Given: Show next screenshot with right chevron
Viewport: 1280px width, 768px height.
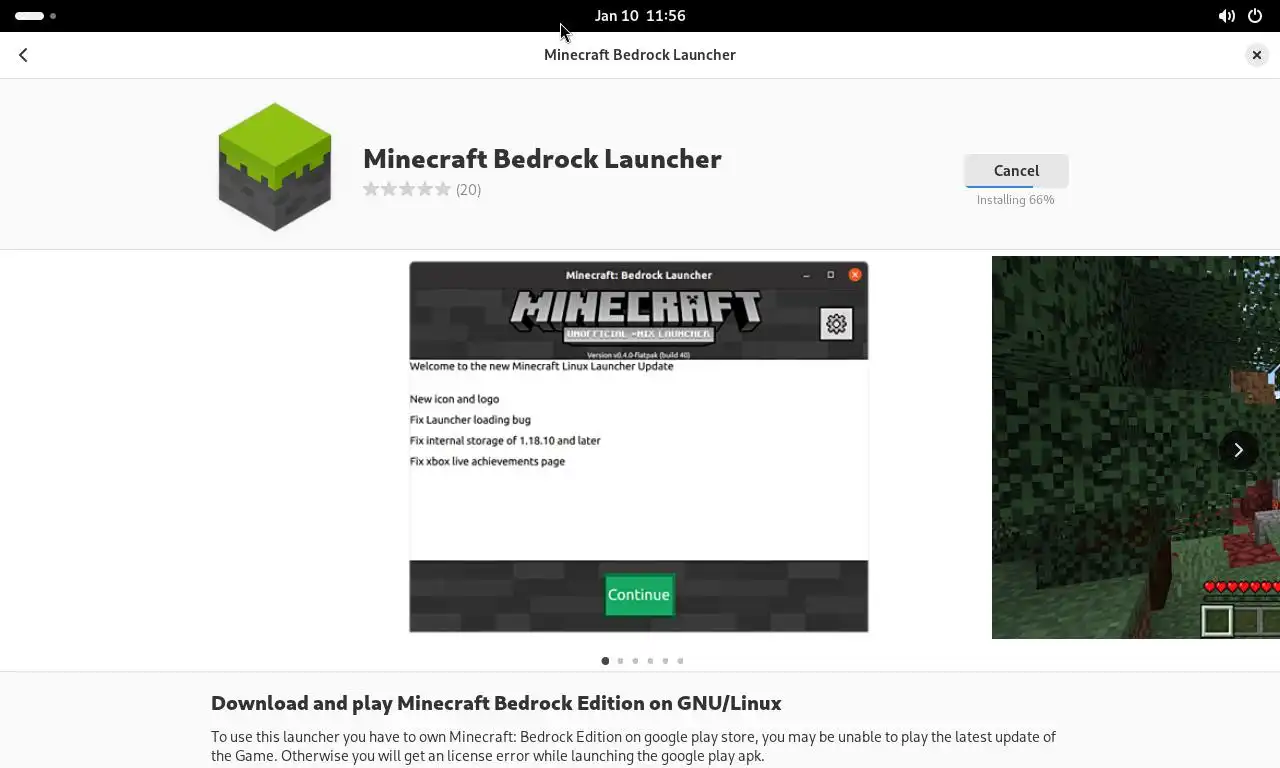Looking at the screenshot, I should click(1238, 450).
